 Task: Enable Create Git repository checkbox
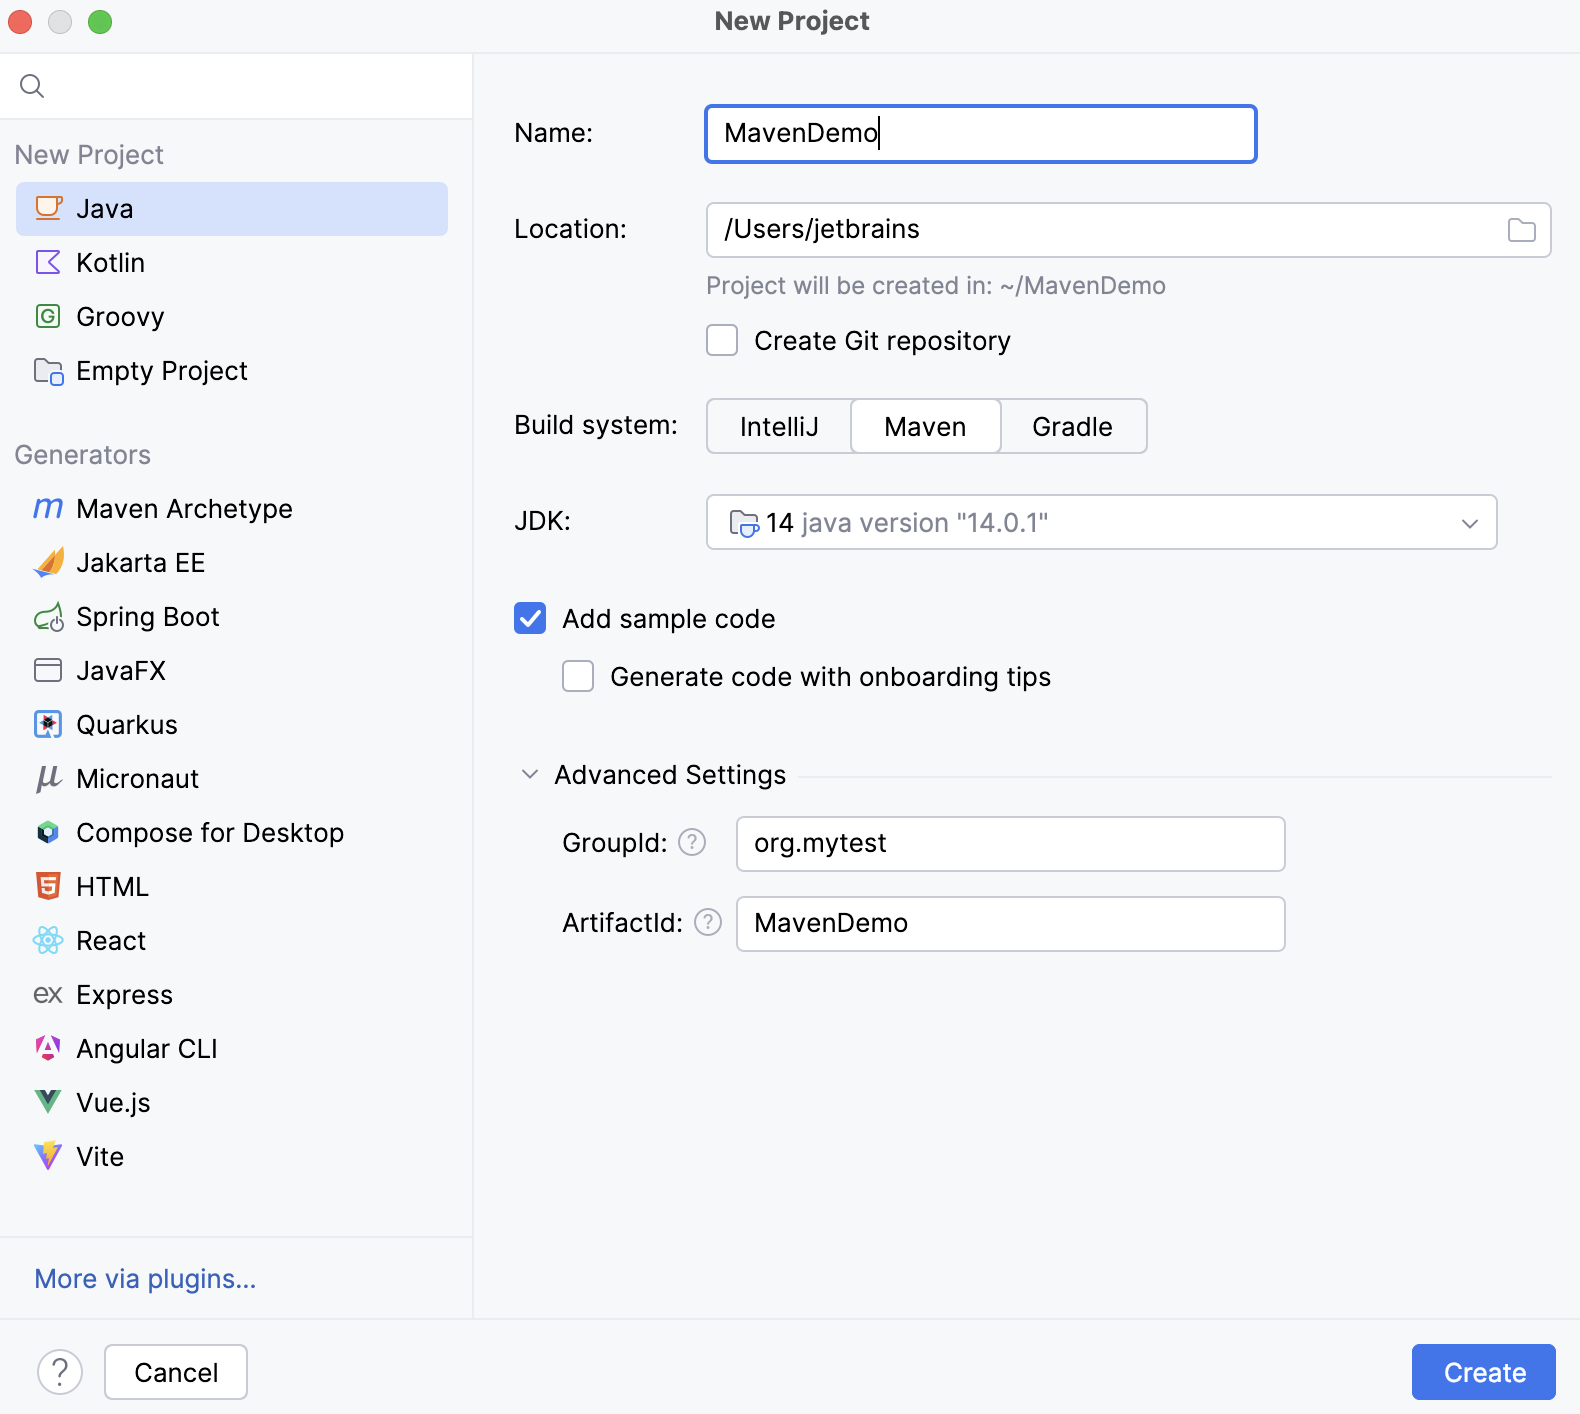[x=722, y=341]
